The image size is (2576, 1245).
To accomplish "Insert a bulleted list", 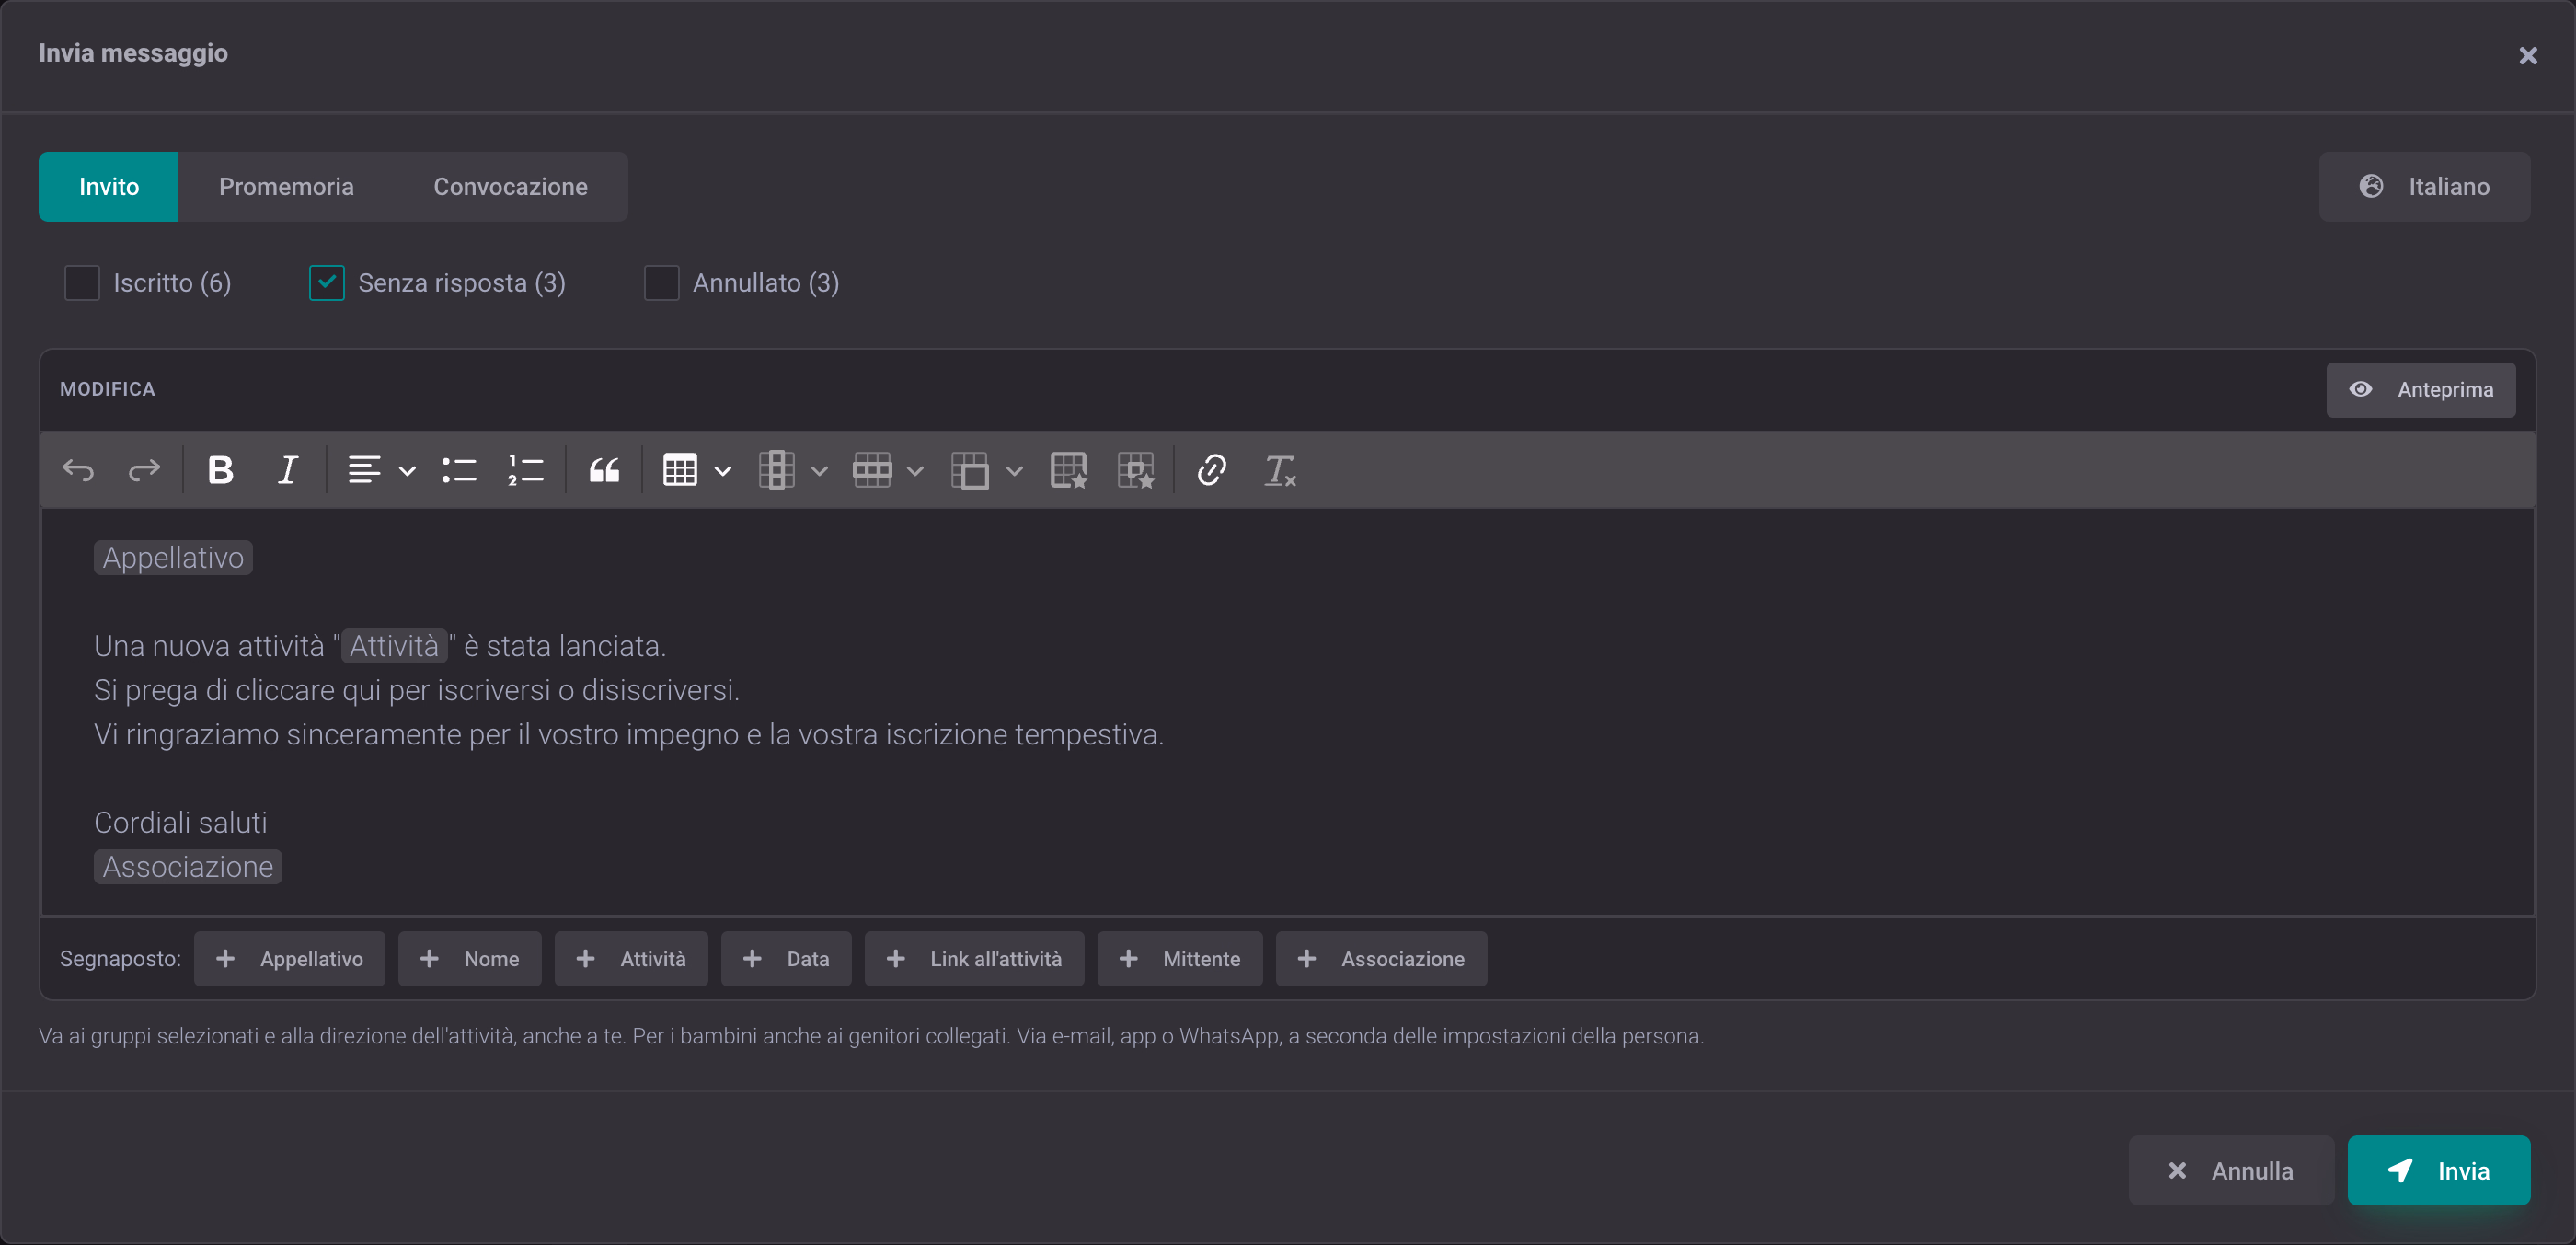I will 459,470.
